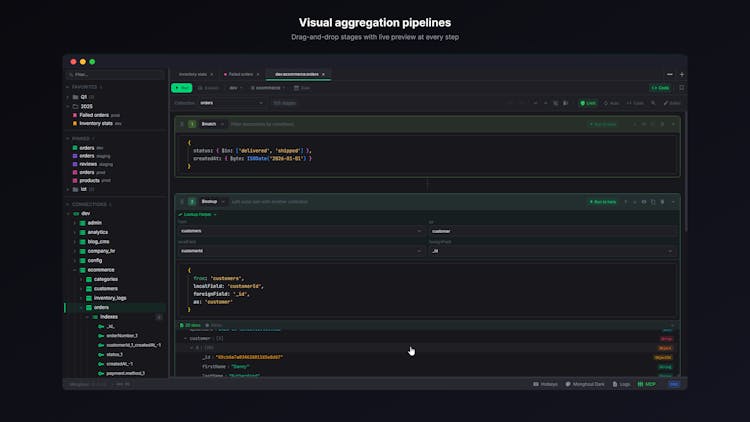The height and width of the screenshot is (422, 750).
Task: Open Logs from the status bar
Action: tap(620, 384)
